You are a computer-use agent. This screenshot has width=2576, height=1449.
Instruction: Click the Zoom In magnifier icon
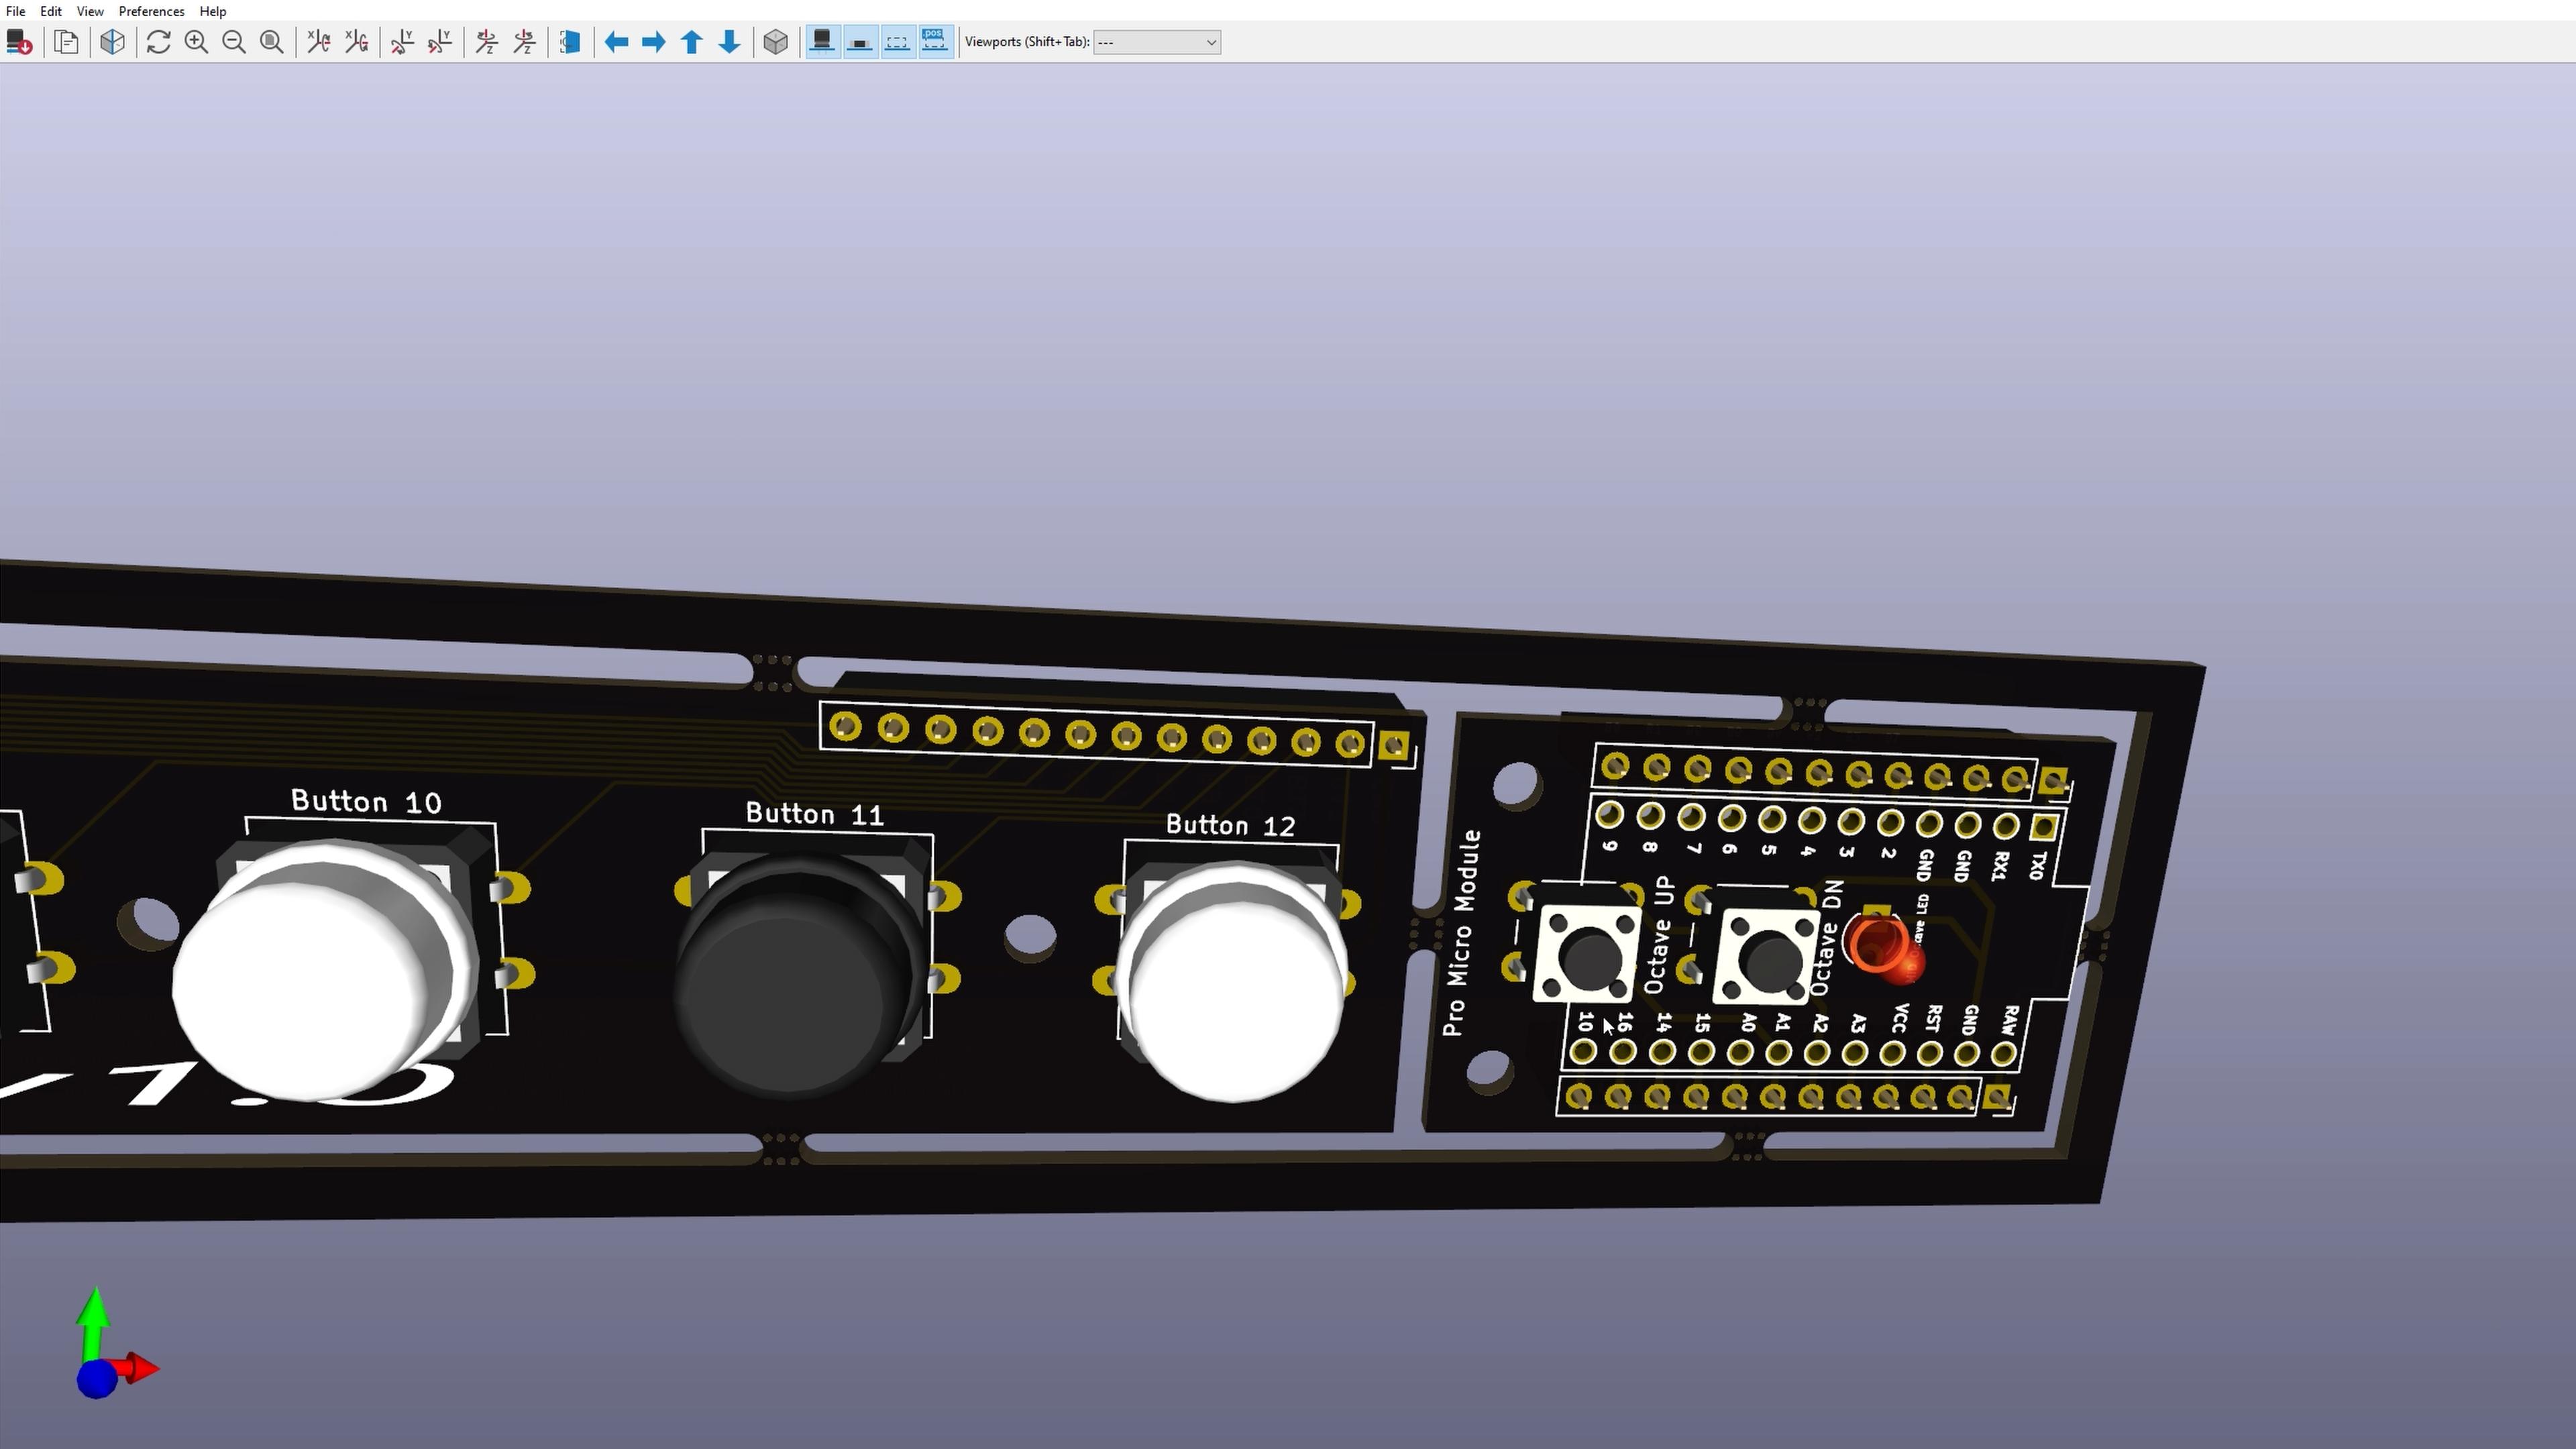[197, 42]
